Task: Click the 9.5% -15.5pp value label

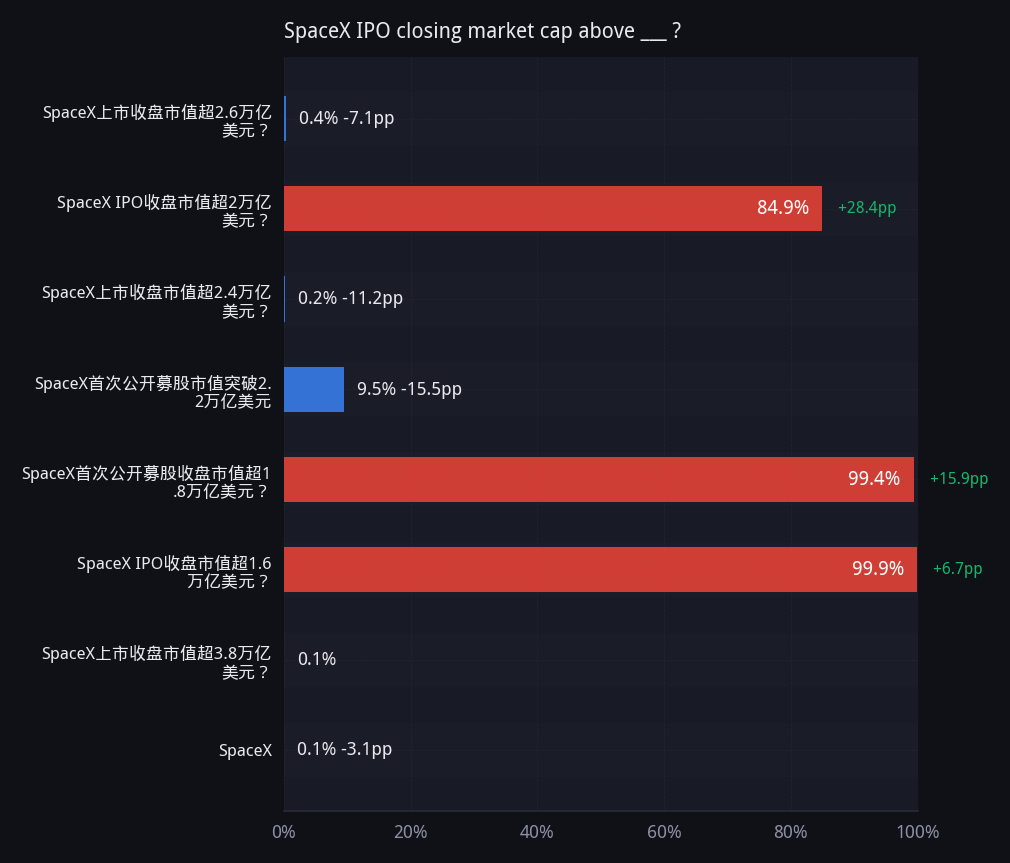Action: point(410,389)
